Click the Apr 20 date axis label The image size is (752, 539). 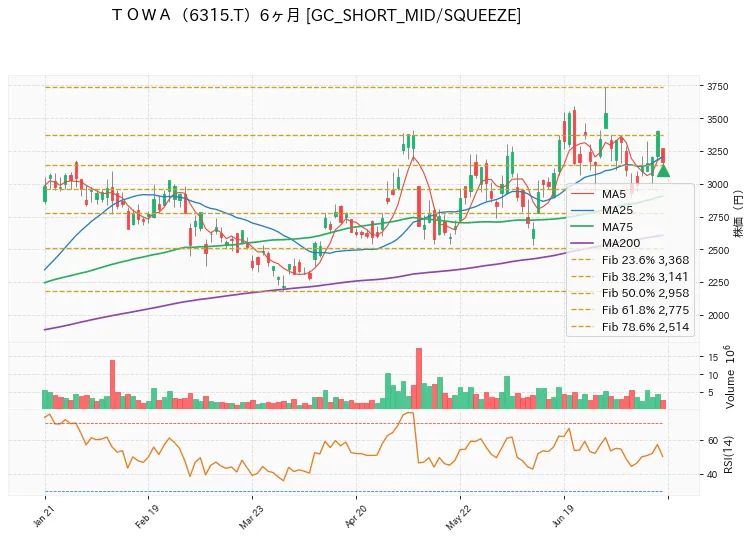355,517
